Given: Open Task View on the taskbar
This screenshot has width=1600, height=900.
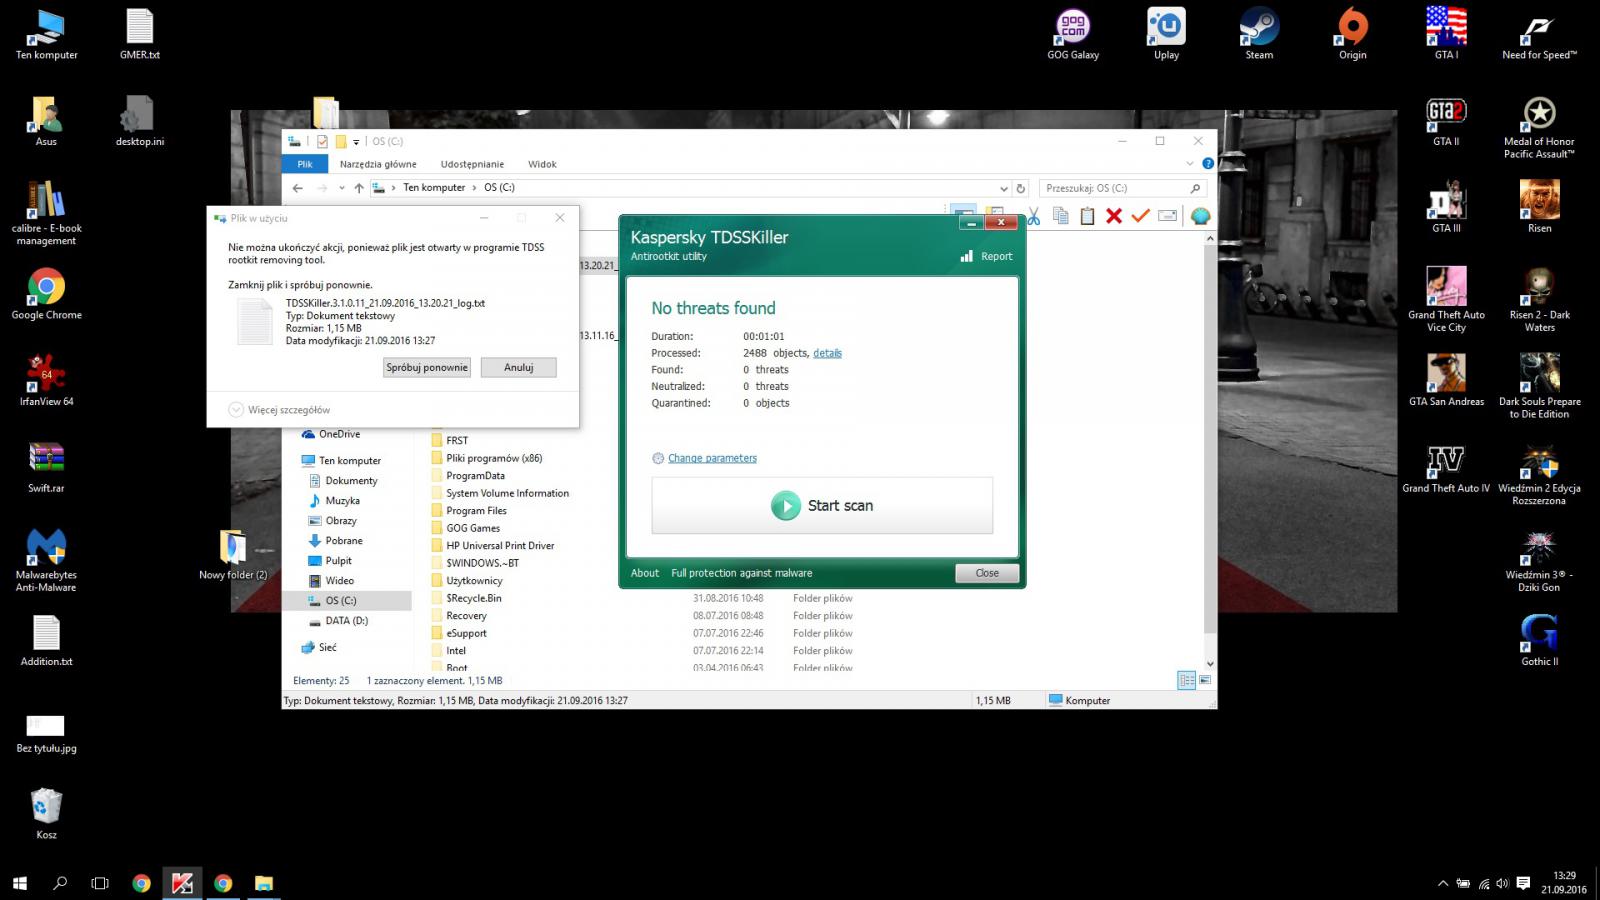Looking at the screenshot, I should 100,883.
